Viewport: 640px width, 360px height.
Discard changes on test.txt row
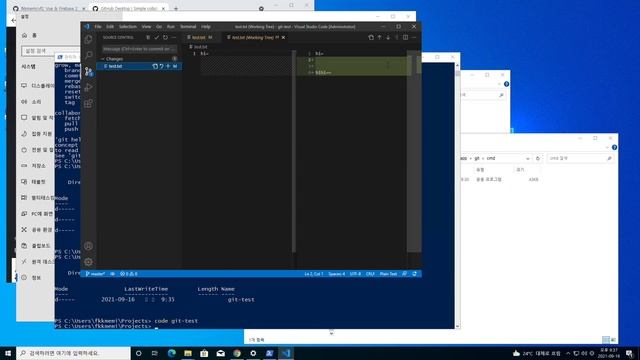point(161,66)
